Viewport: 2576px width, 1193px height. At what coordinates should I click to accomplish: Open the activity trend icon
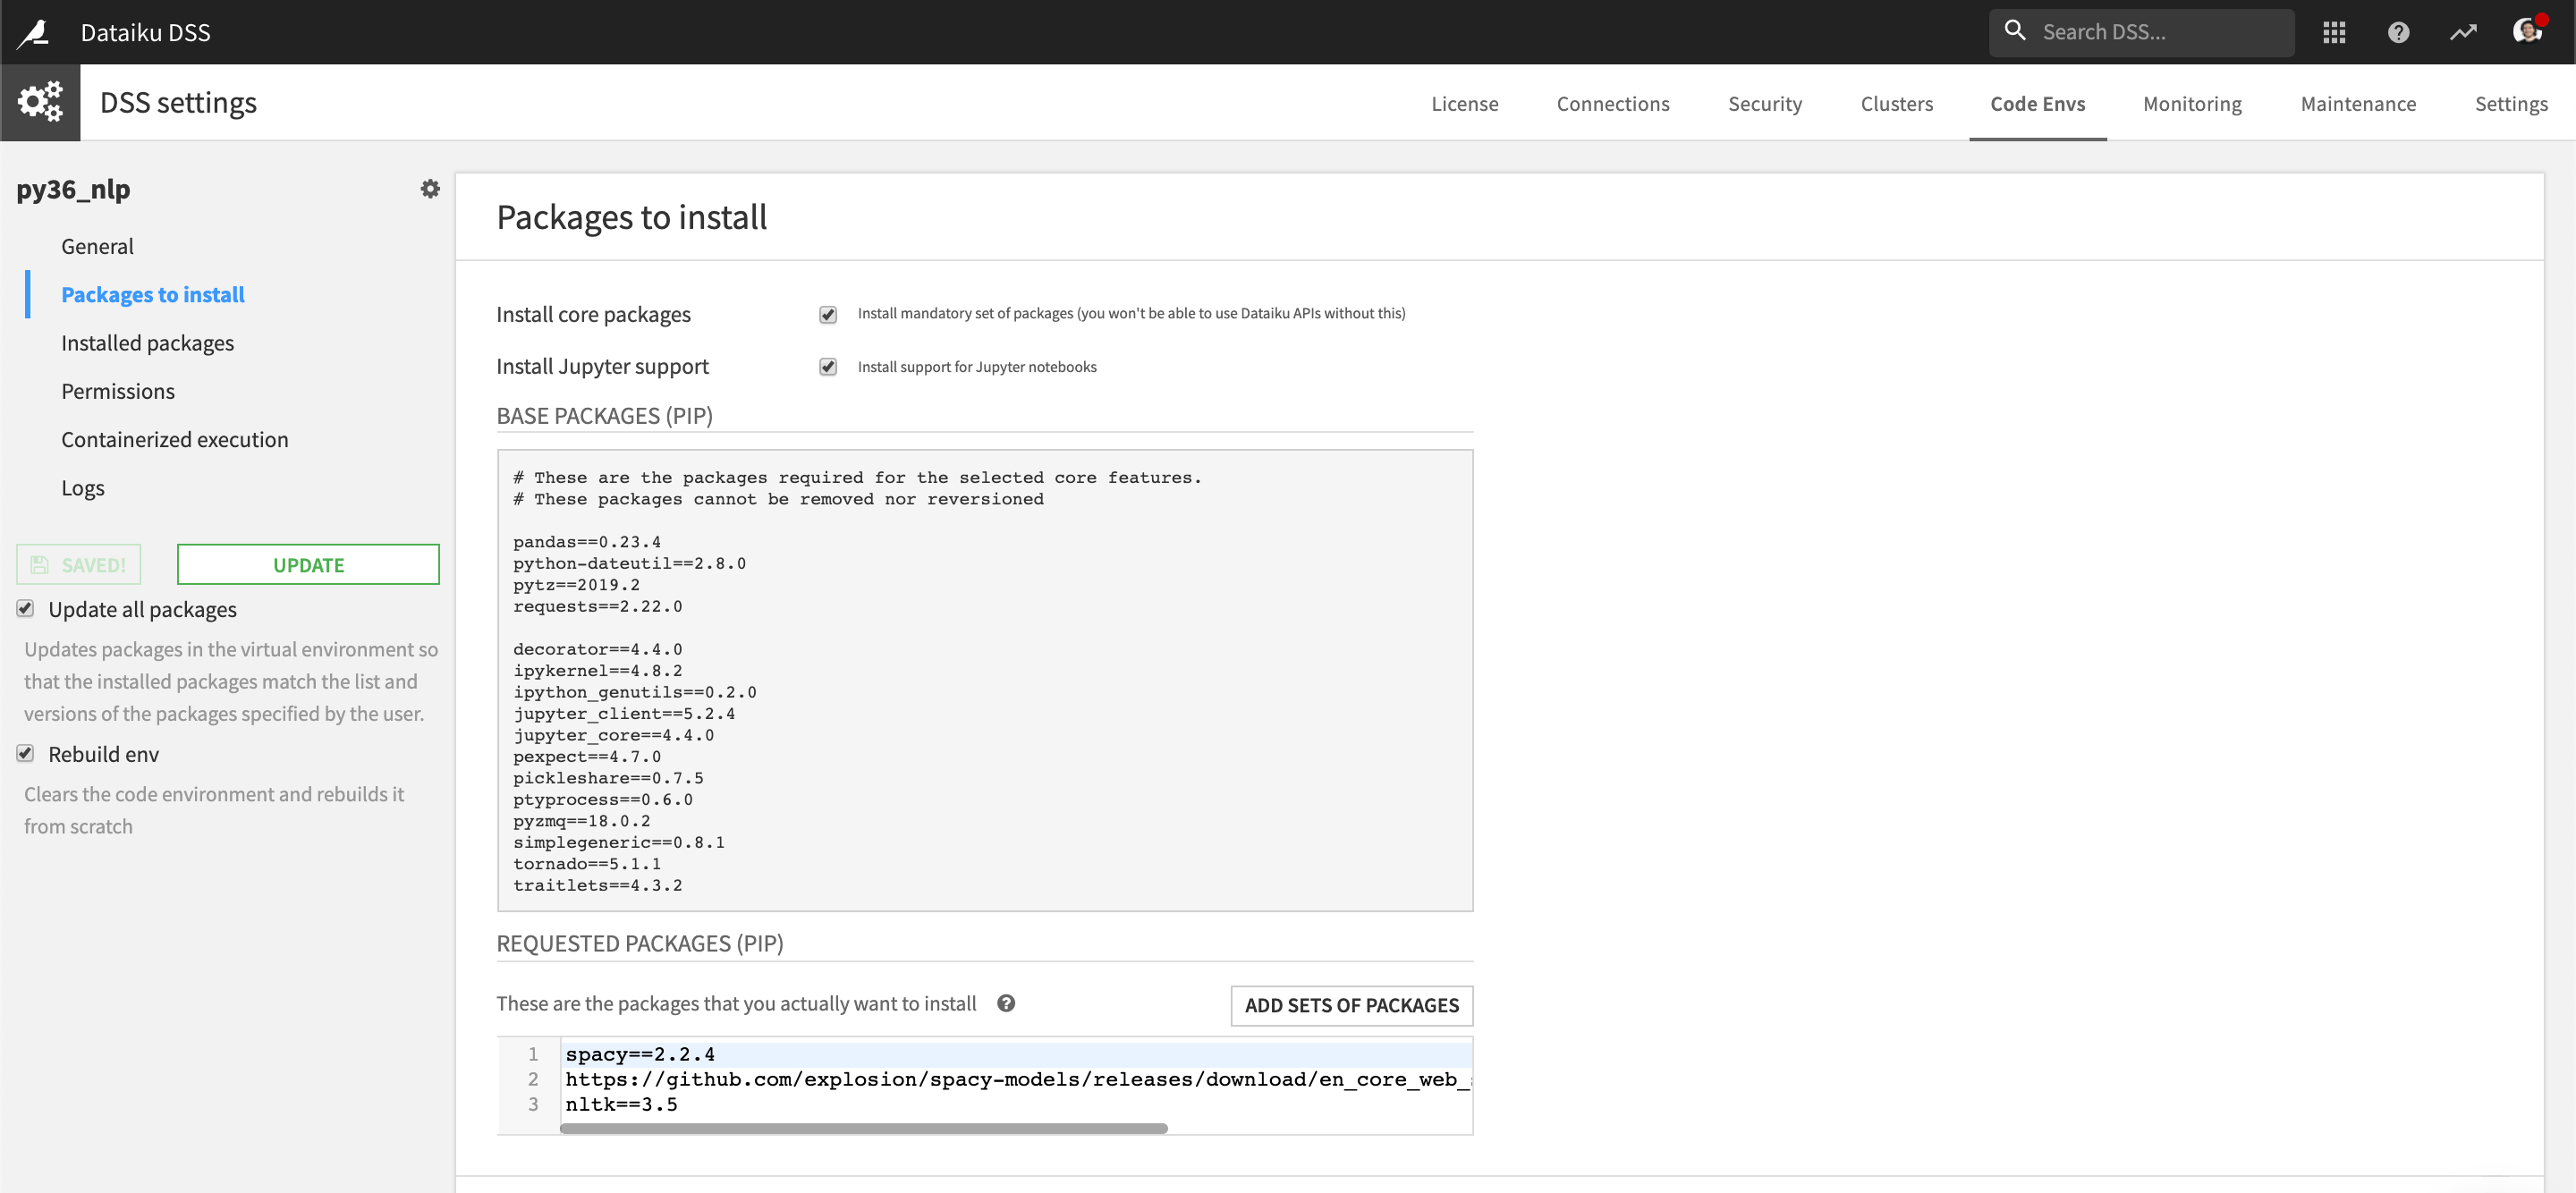coord(2462,33)
